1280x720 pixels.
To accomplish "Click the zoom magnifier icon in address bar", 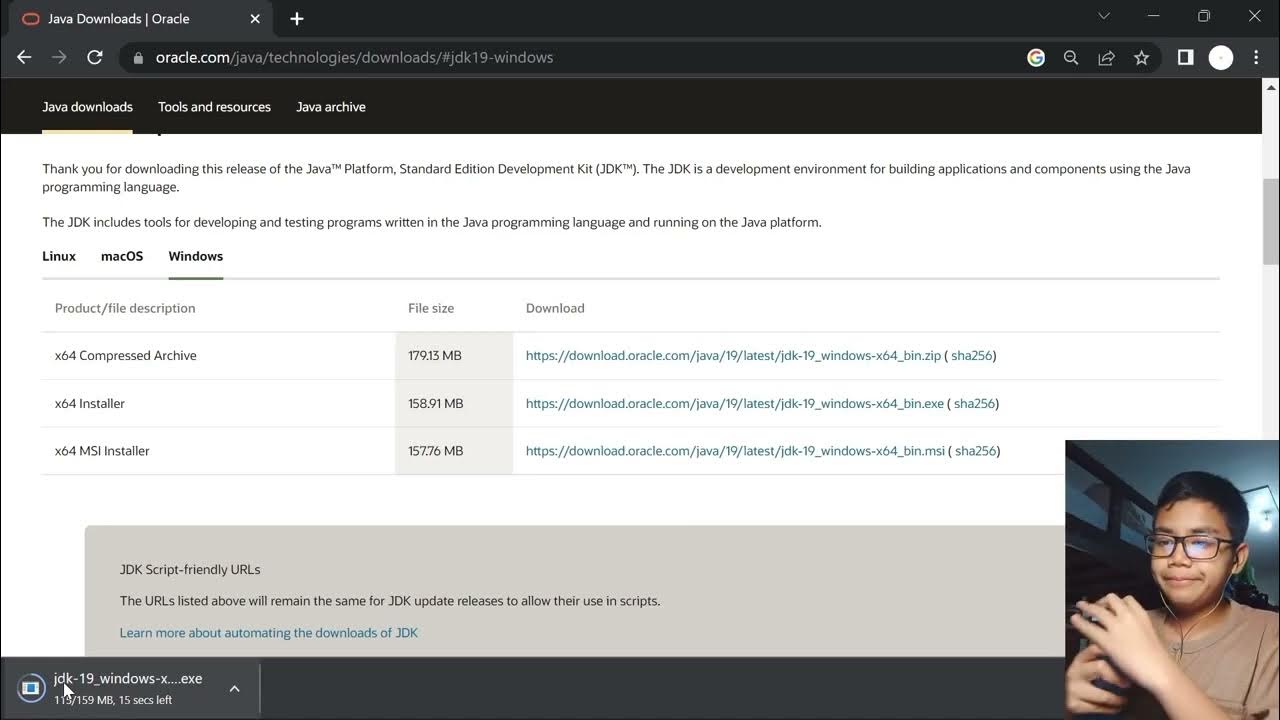I will point(1071,58).
